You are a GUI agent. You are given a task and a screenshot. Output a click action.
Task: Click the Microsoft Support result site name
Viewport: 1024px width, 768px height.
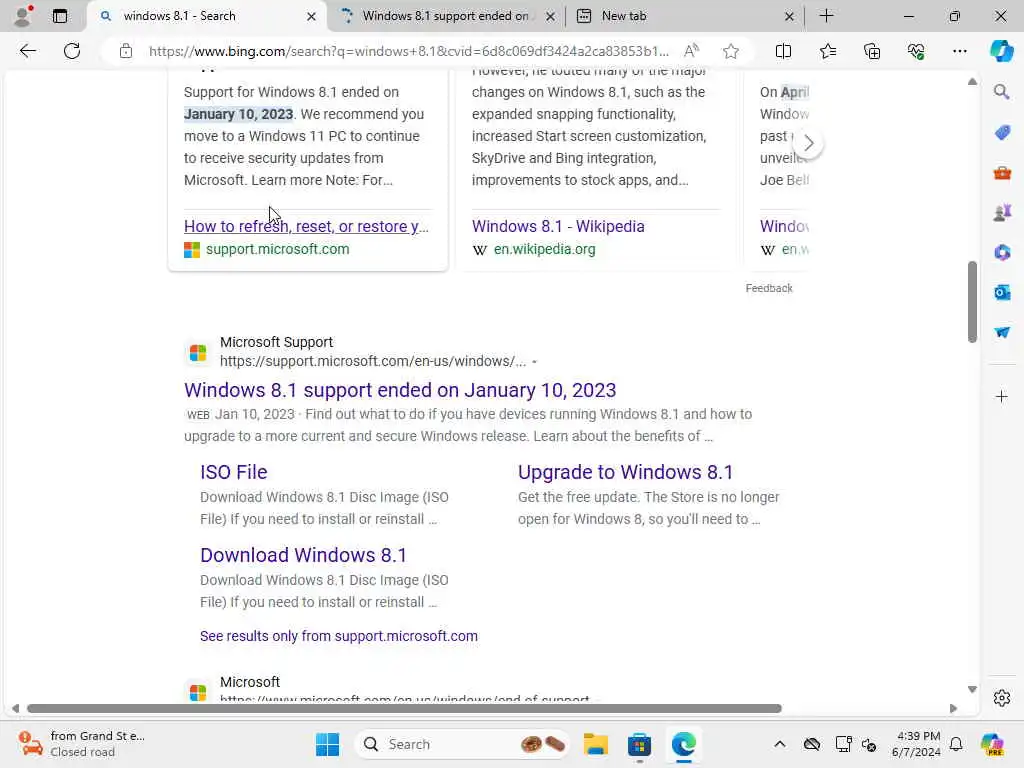276,342
